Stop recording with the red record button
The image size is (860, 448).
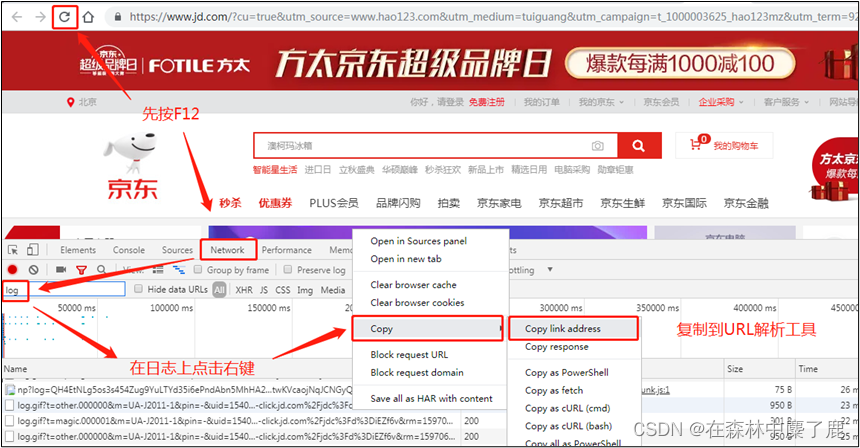point(13,270)
